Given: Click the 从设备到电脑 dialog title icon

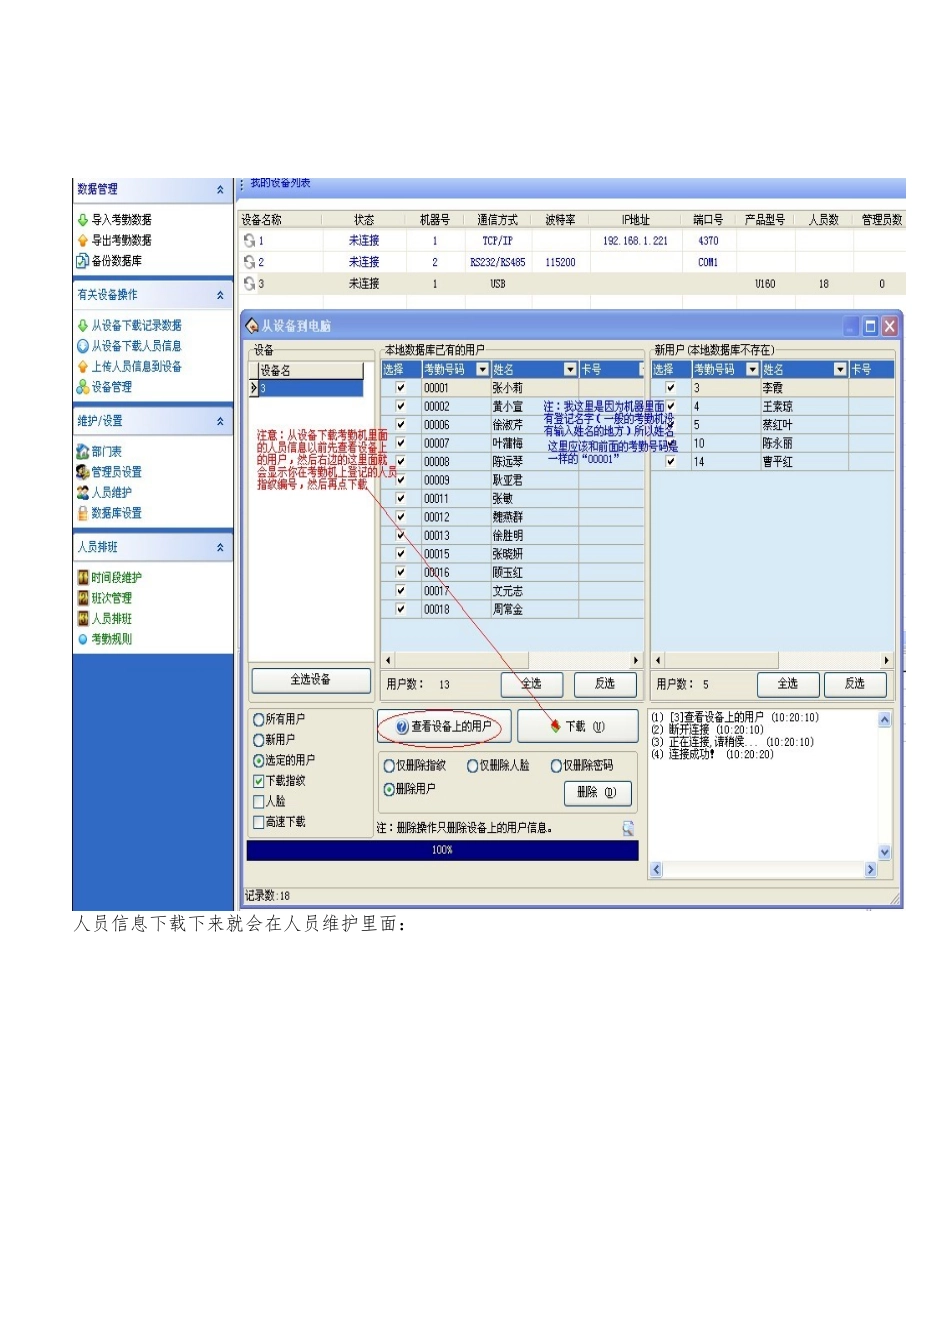Looking at the screenshot, I should click(252, 326).
